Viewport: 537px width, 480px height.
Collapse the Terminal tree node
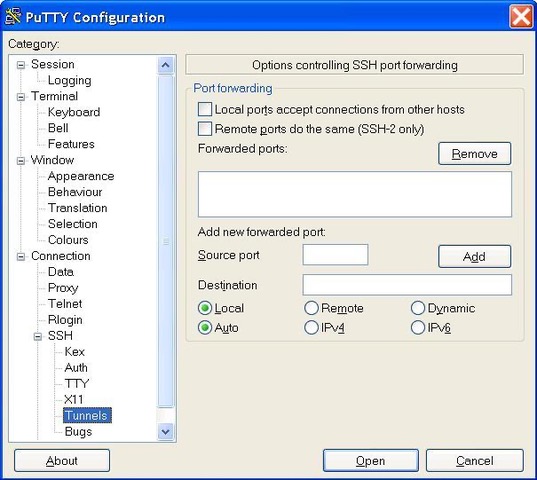[21, 97]
